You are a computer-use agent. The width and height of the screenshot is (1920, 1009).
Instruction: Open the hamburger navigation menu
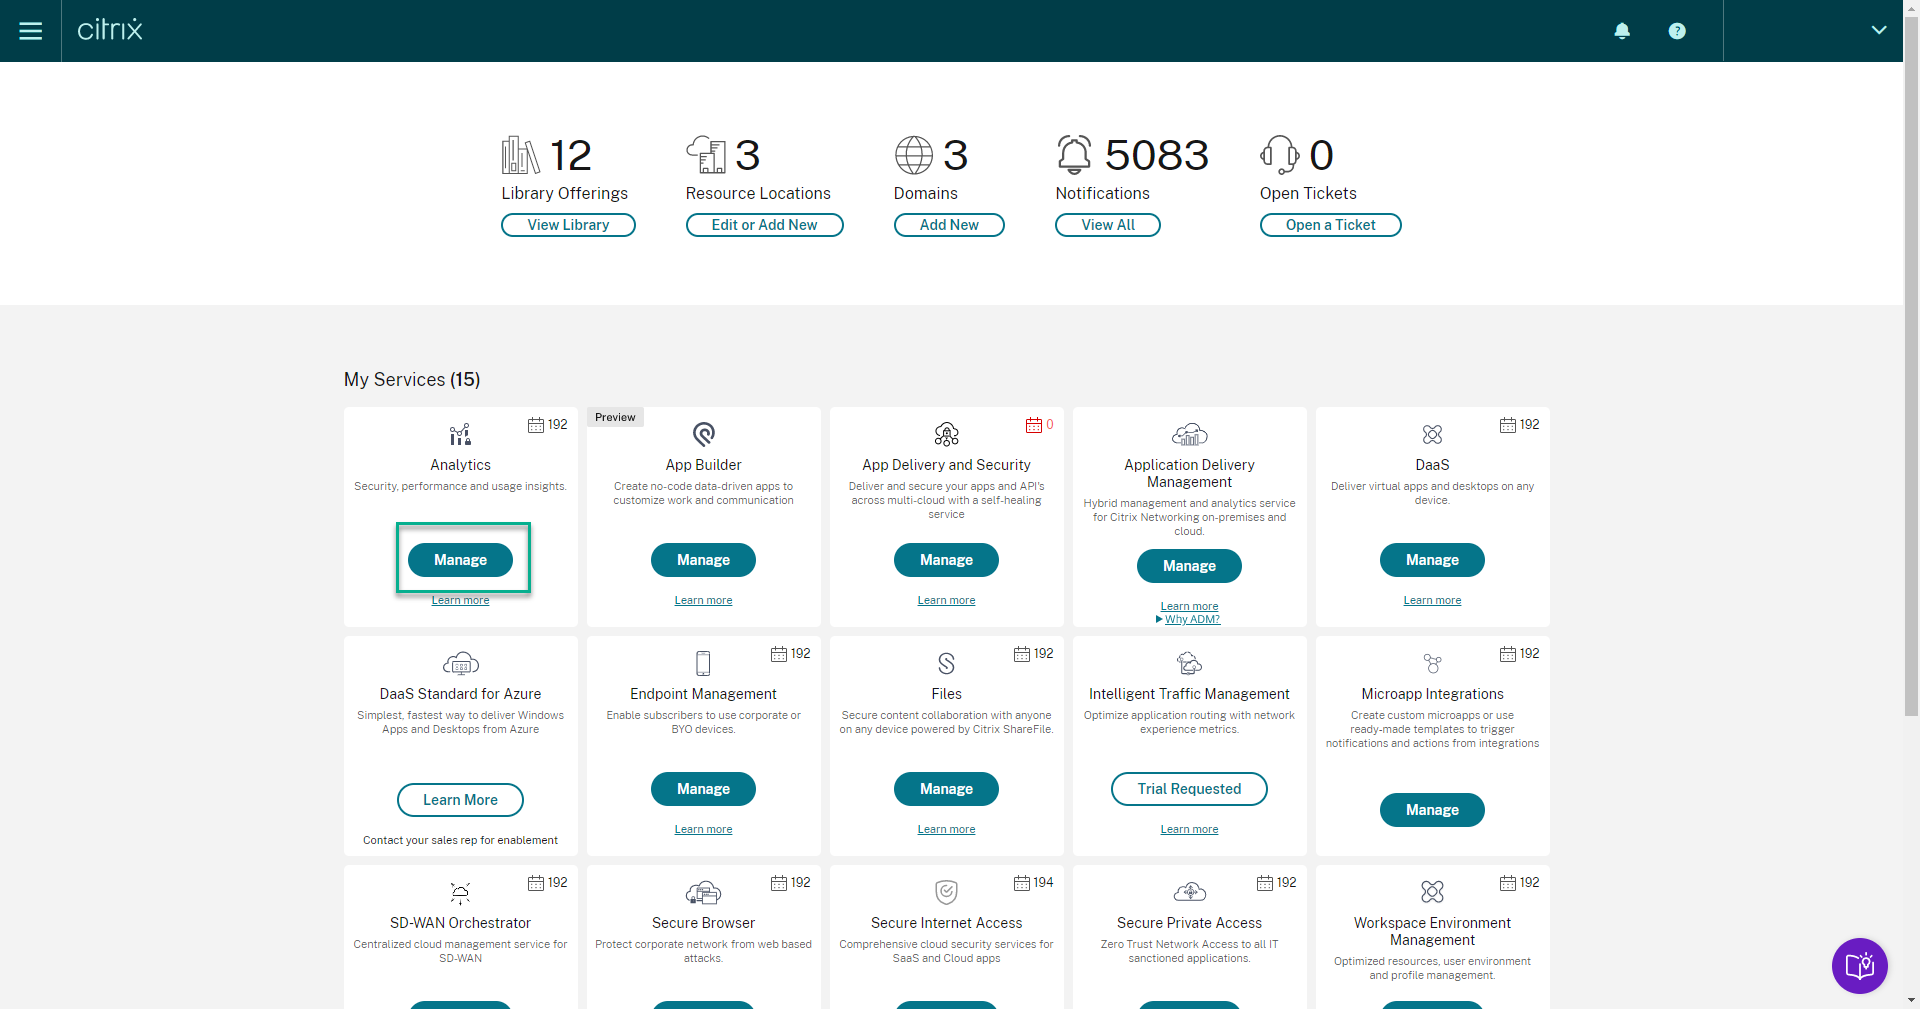(31, 31)
